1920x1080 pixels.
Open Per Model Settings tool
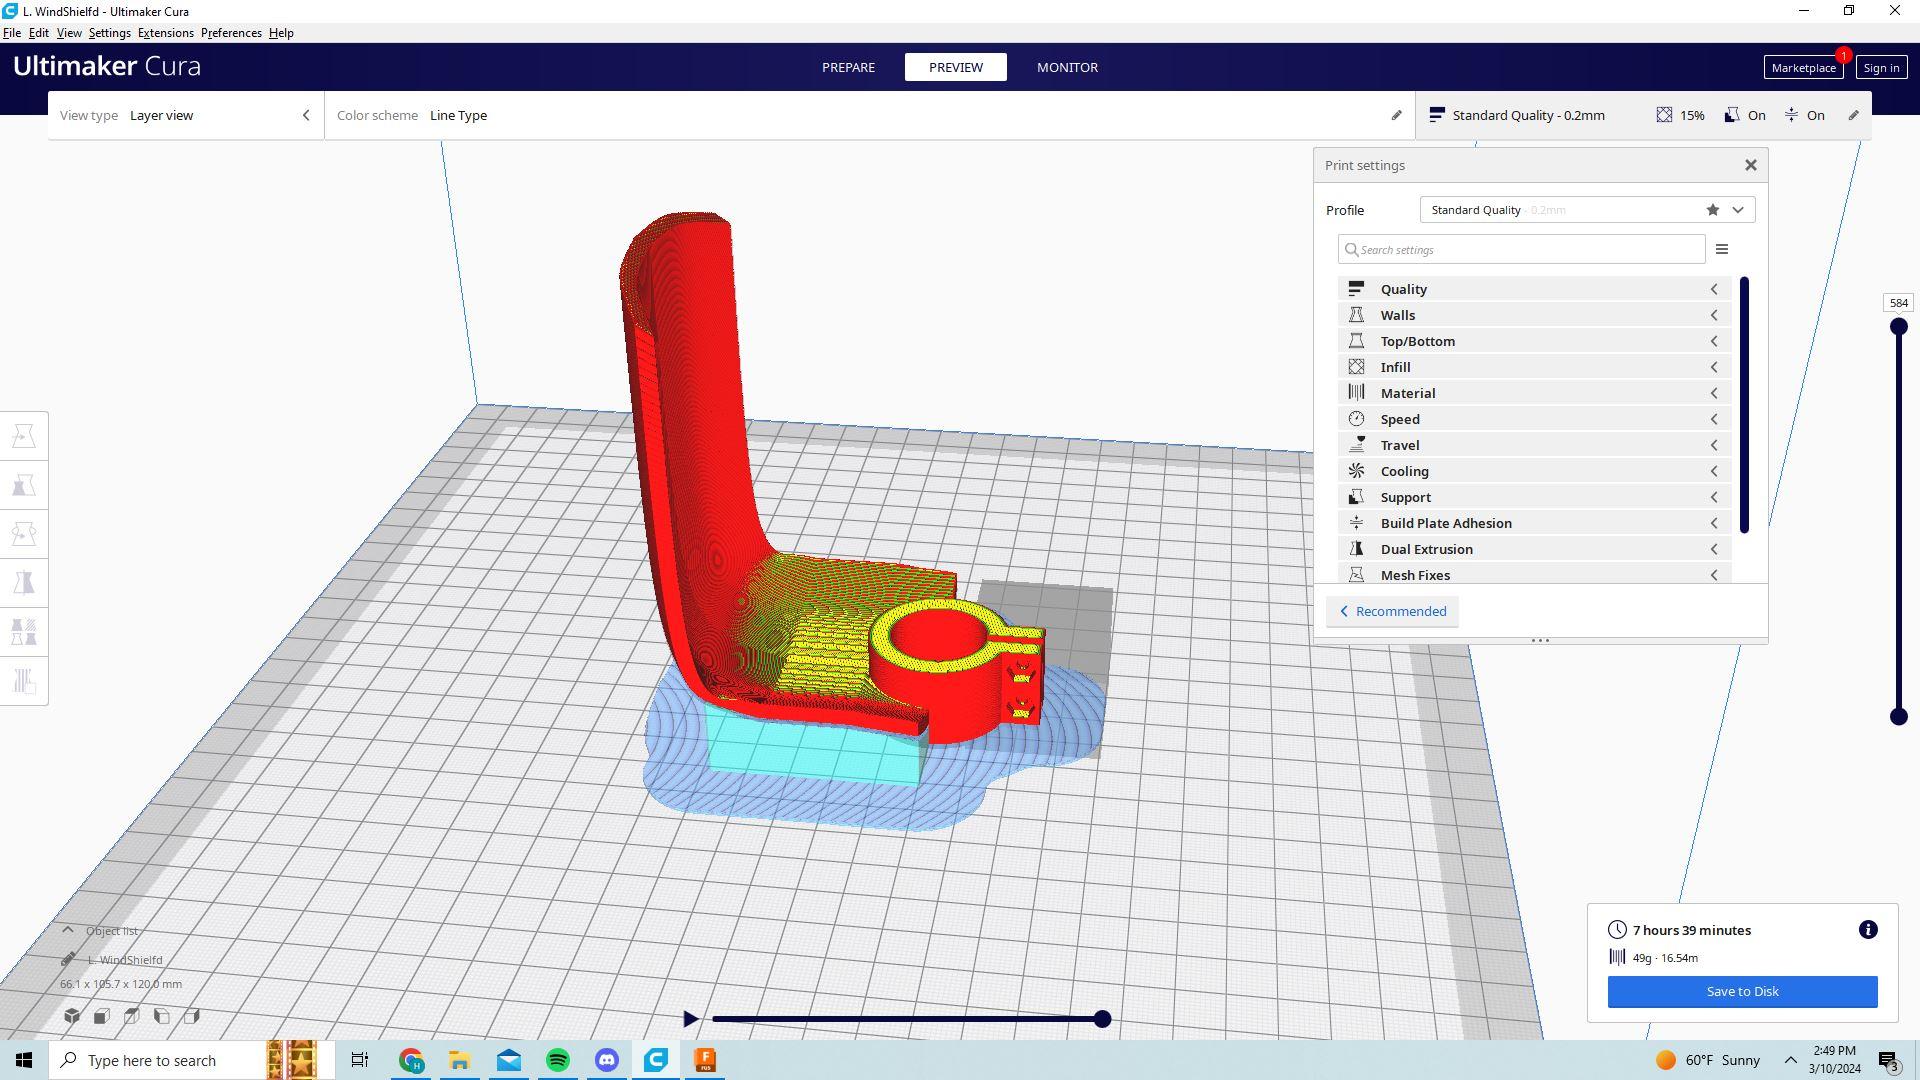click(x=24, y=632)
